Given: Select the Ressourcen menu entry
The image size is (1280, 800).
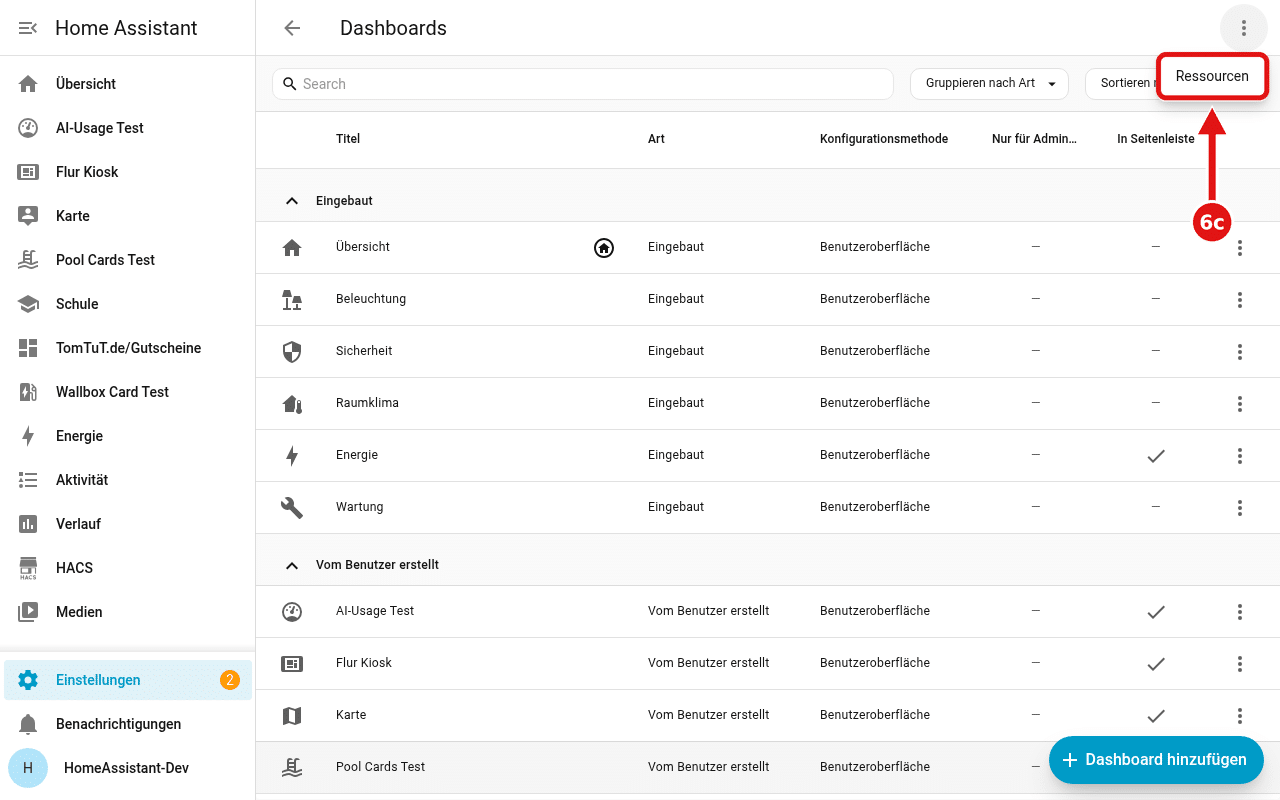Looking at the screenshot, I should point(1212,76).
